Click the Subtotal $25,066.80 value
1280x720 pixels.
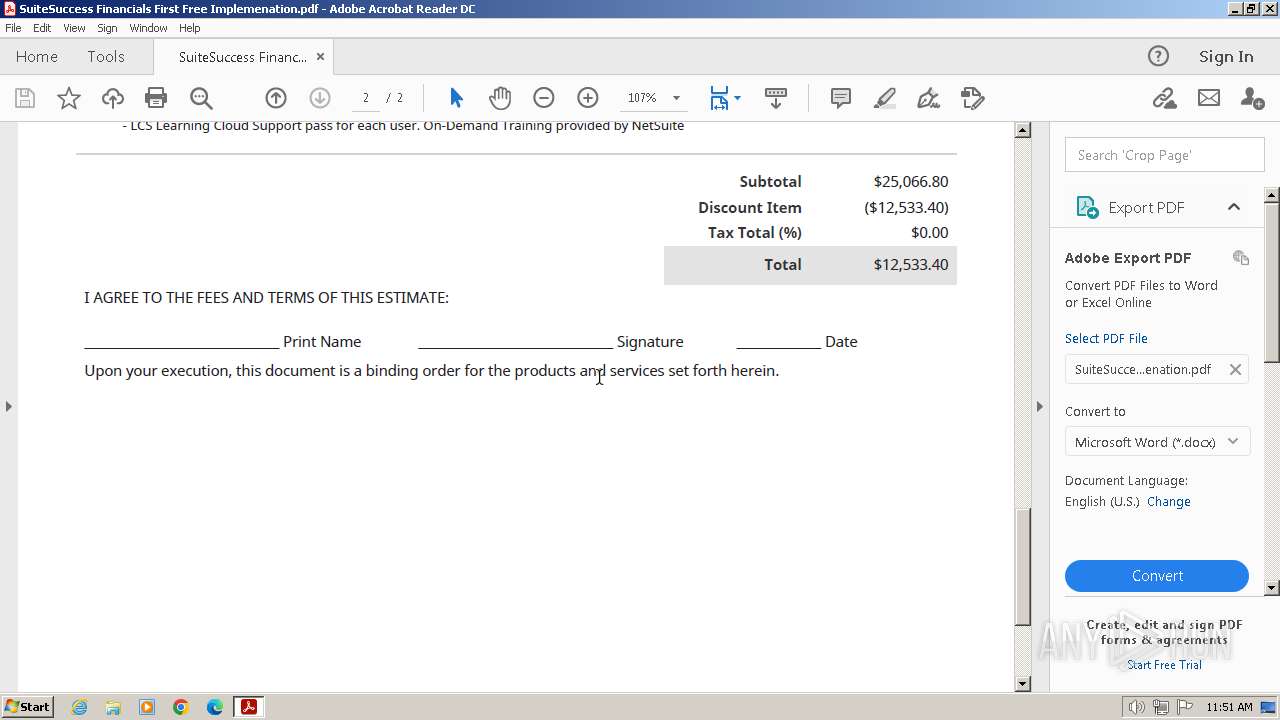910,181
